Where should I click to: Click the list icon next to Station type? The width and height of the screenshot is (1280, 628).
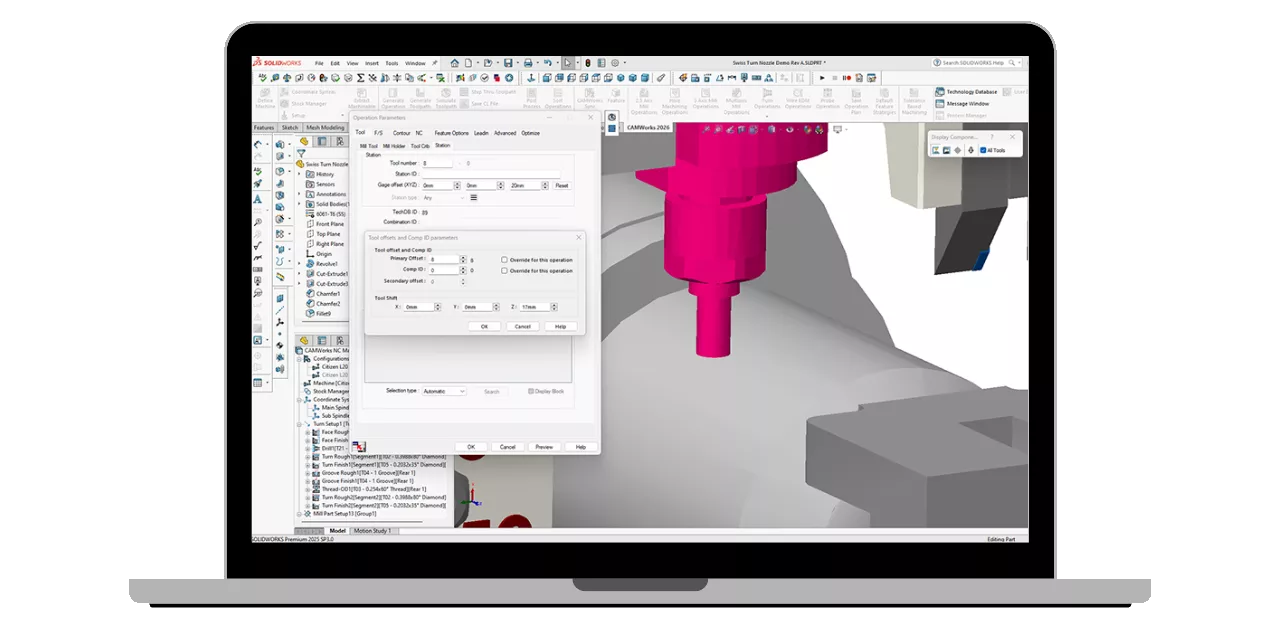473,197
